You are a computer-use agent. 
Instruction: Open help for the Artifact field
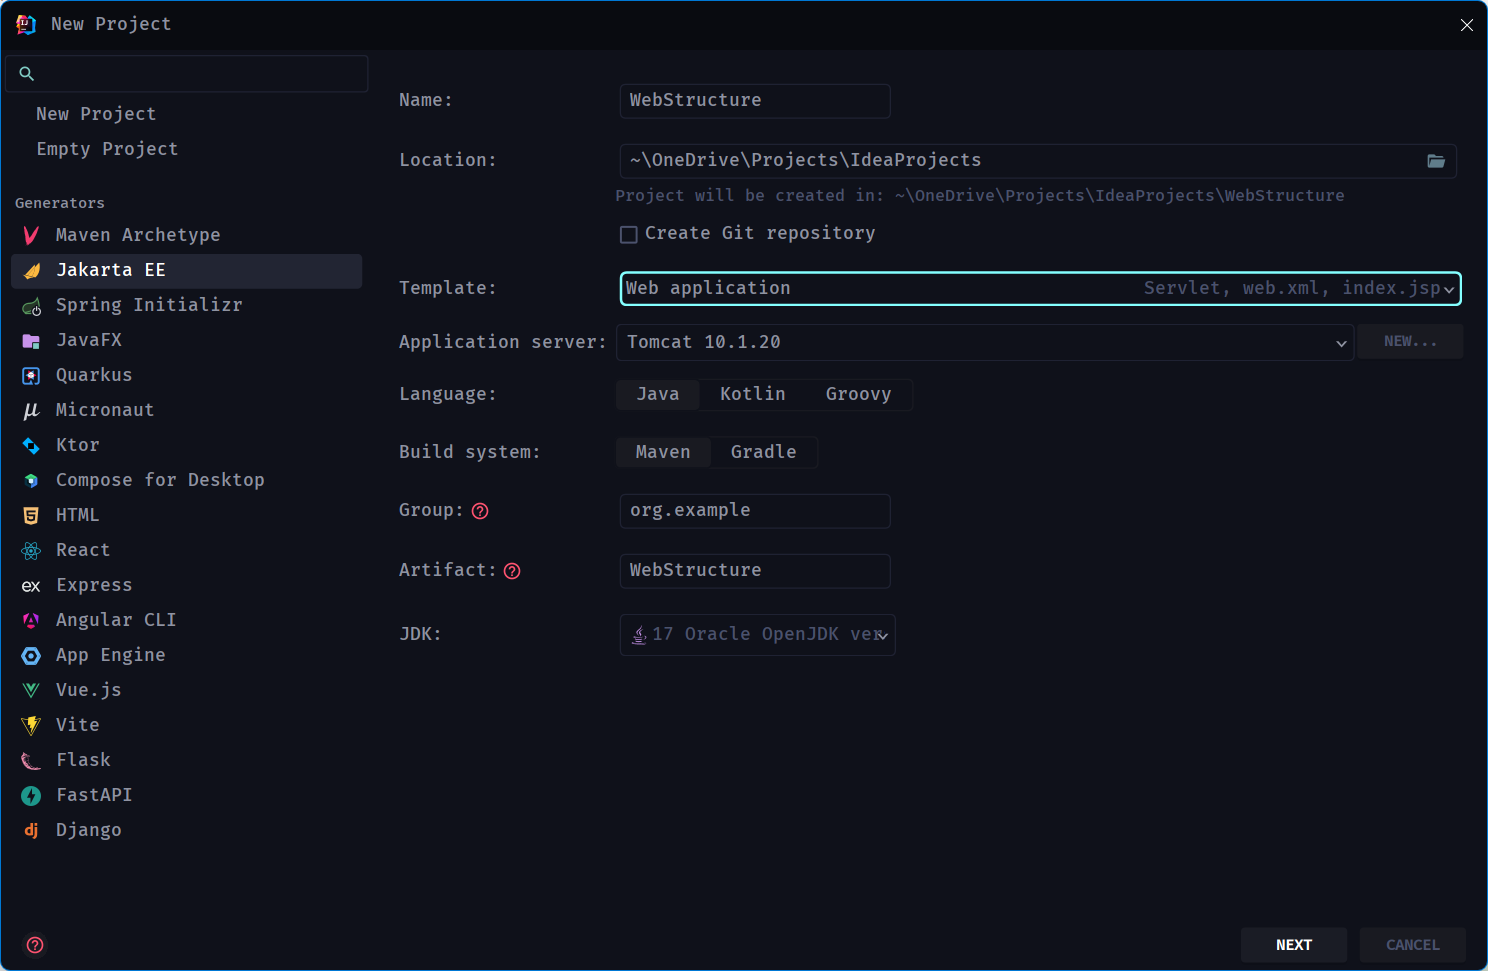tap(512, 571)
